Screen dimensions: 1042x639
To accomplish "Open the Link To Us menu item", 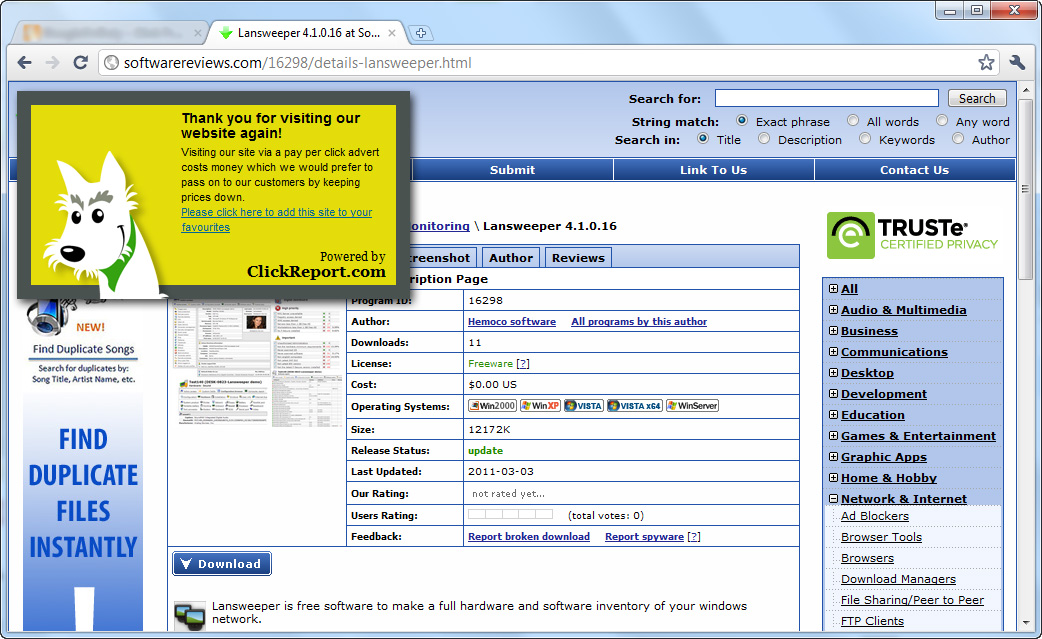I will [713, 169].
